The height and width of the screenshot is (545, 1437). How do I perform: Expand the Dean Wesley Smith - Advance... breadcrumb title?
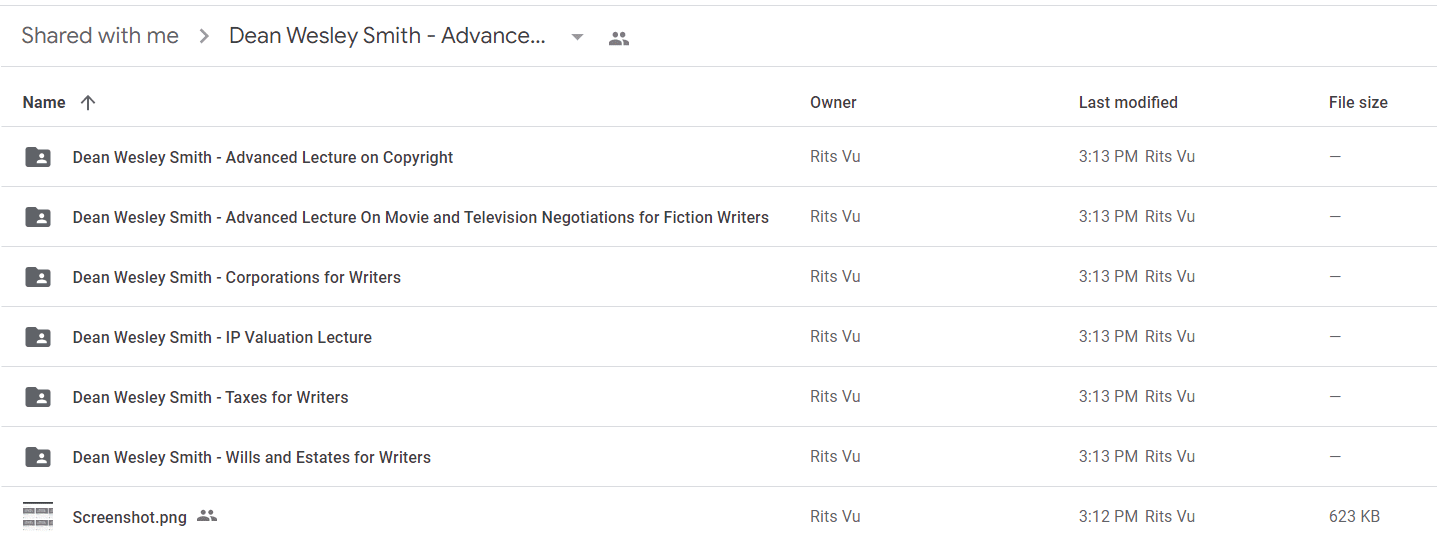pyautogui.click(x=387, y=36)
